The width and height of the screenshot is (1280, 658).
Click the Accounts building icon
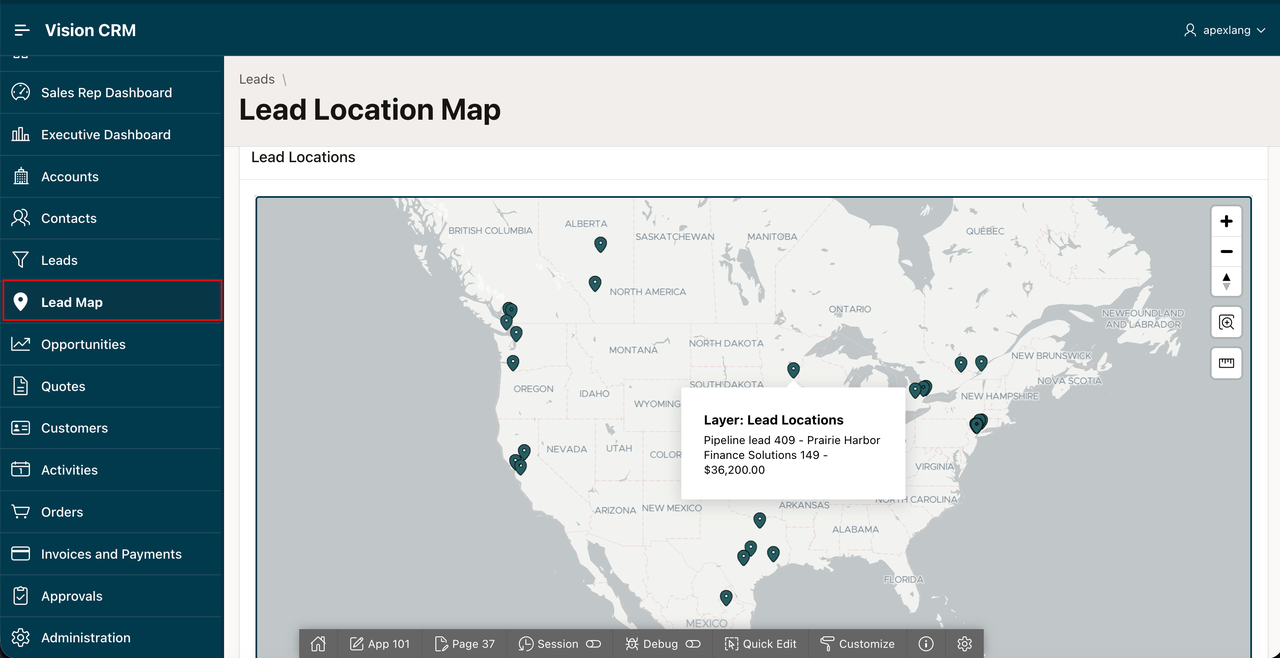pos(20,176)
